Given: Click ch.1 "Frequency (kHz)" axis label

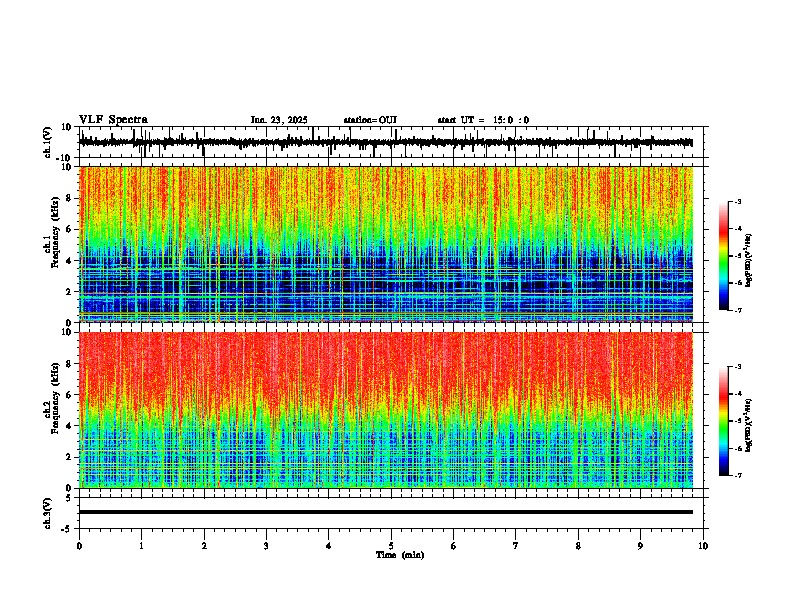Looking at the screenshot, I should pyautogui.click(x=56, y=233).
